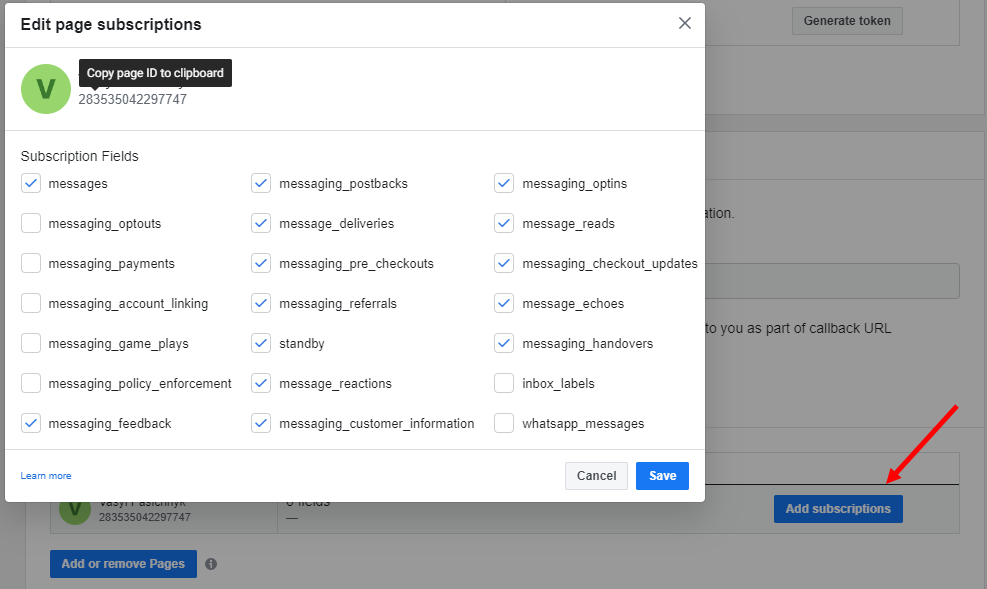Viewport: 987px width, 589px height.
Task: Enable the messaging_optouts checkbox
Action: [x=31, y=223]
